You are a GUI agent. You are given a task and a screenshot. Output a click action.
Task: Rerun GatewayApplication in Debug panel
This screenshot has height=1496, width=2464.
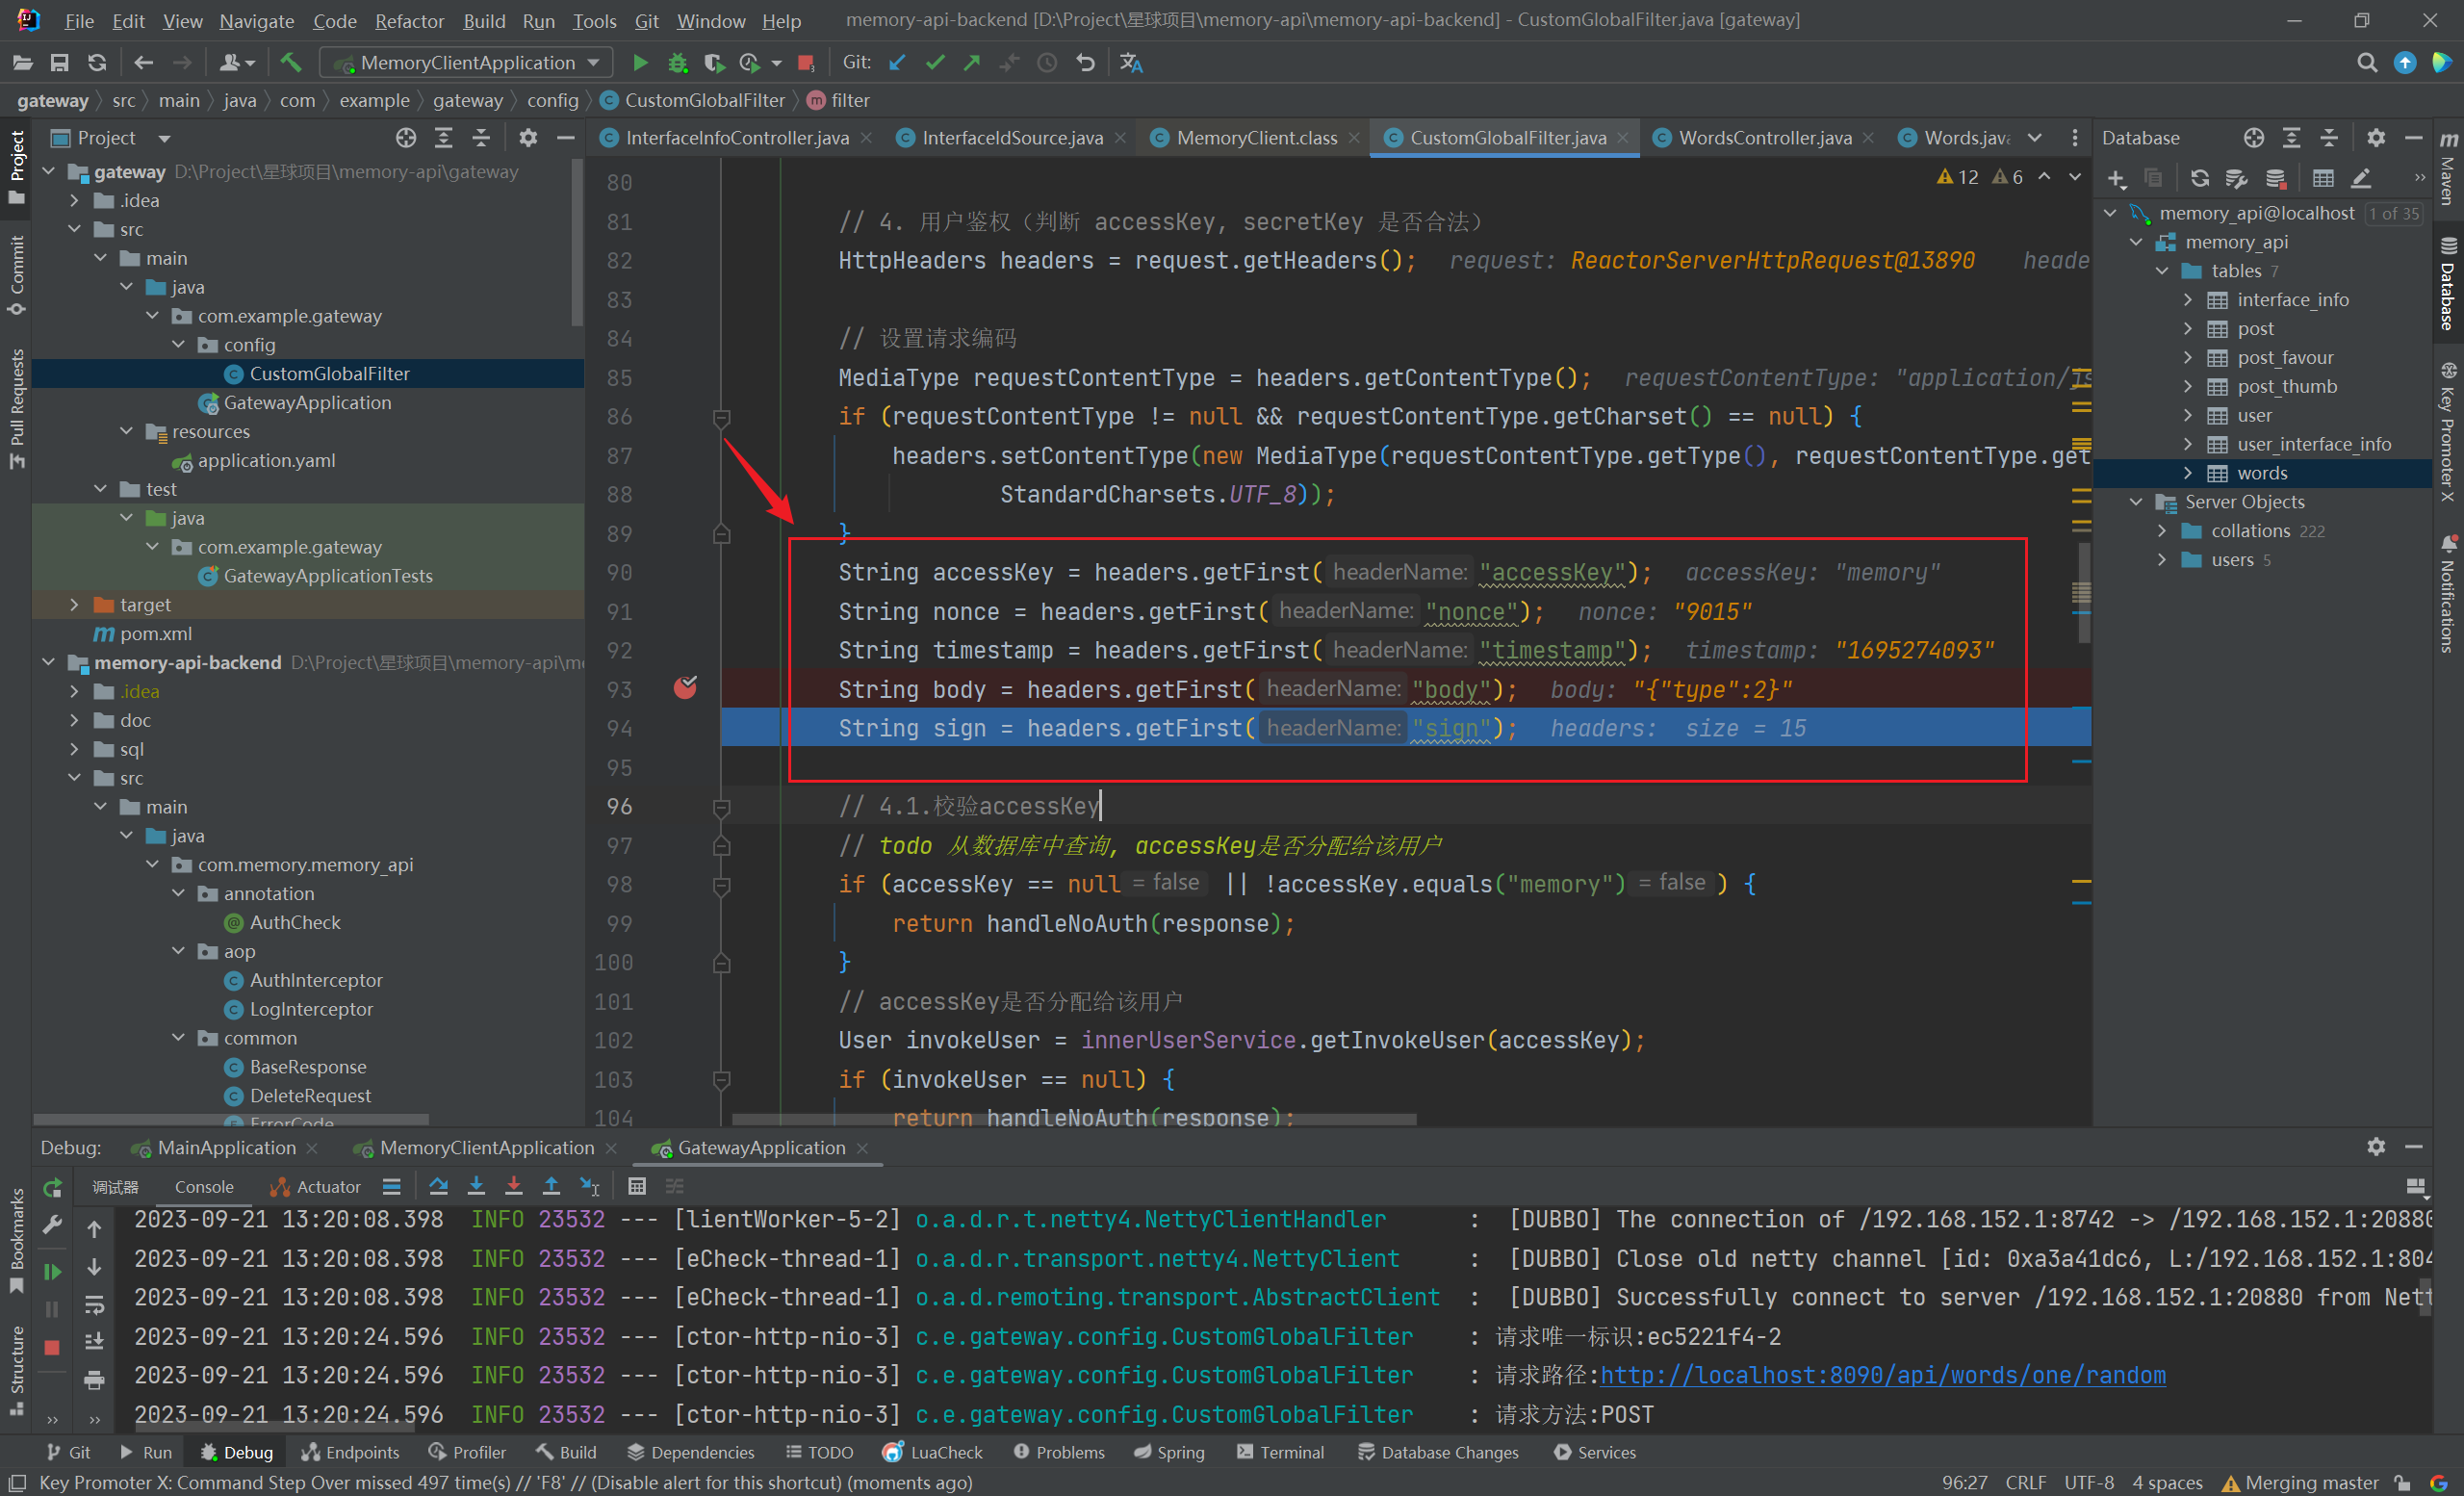(53, 1188)
